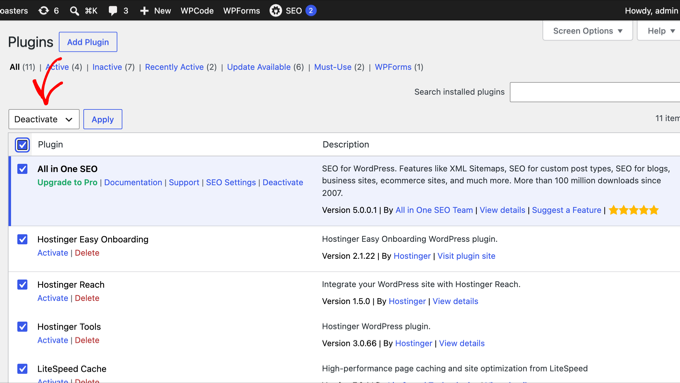Image resolution: width=680 pixels, height=383 pixels.
Task: View details for Hostinger Reach
Action: click(x=455, y=301)
